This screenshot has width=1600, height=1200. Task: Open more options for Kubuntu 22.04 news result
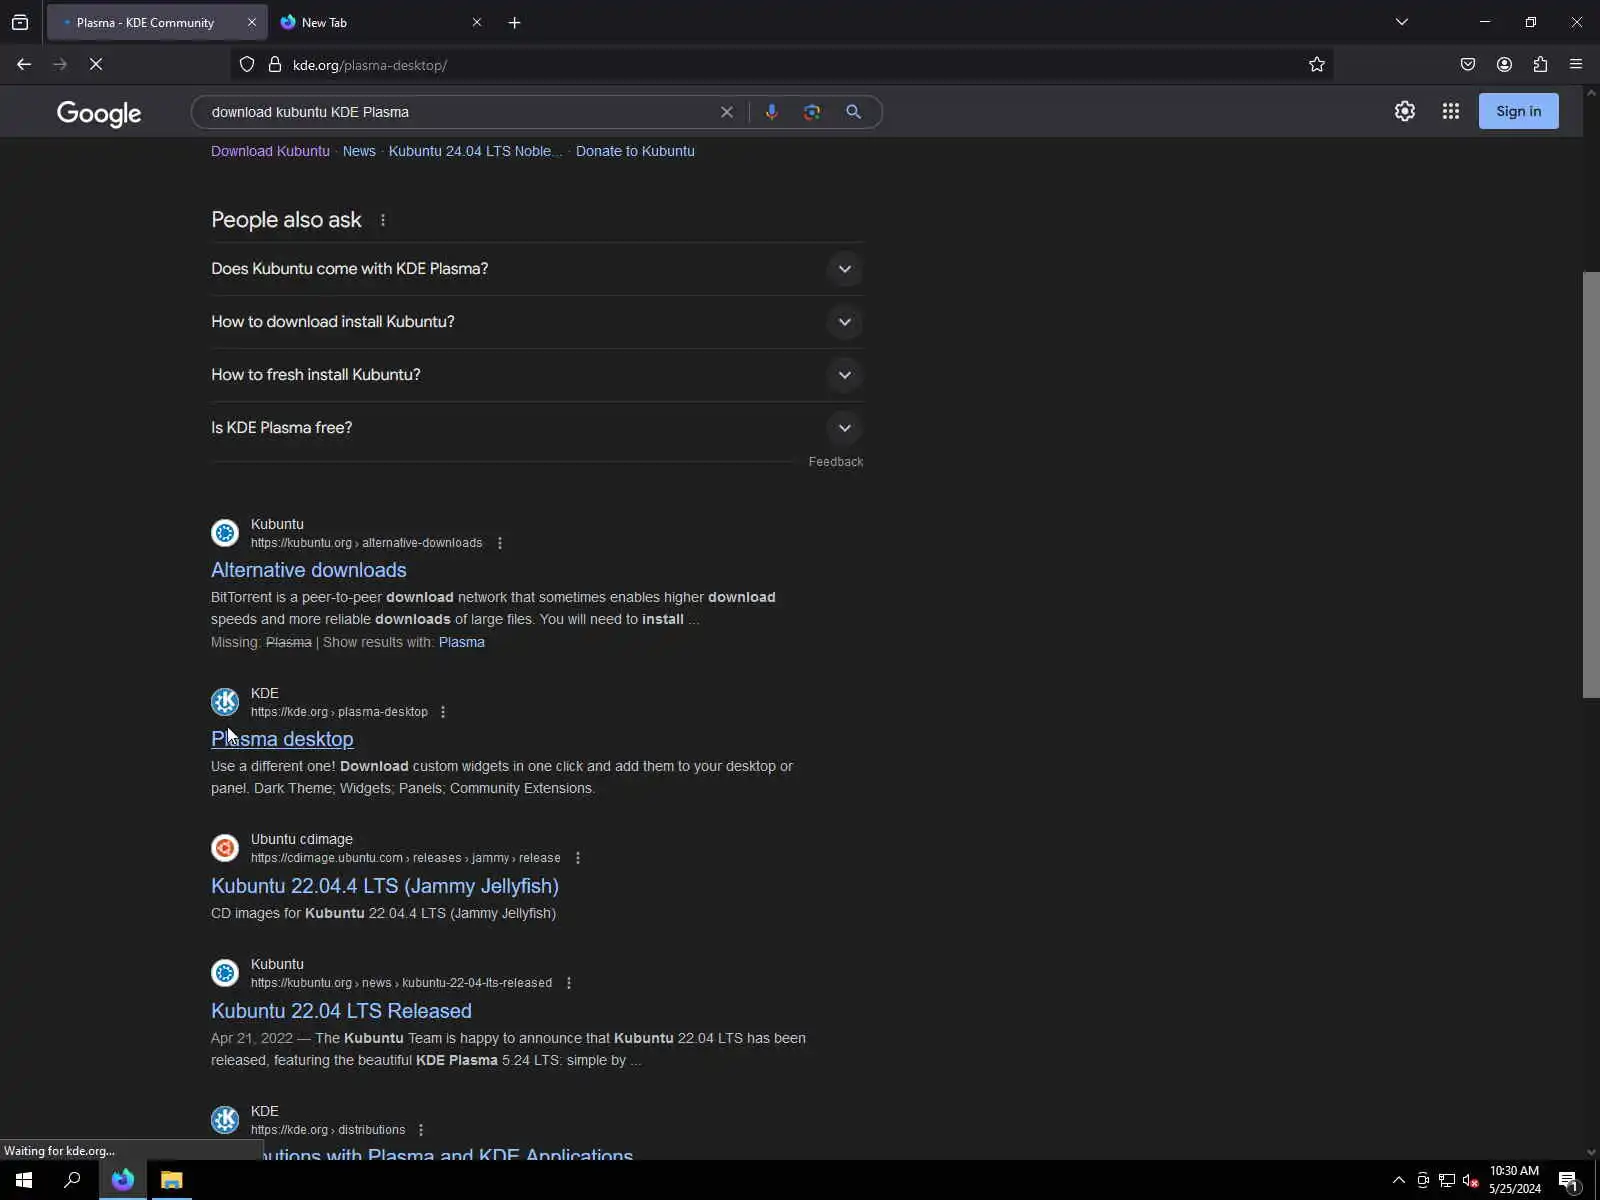(569, 983)
